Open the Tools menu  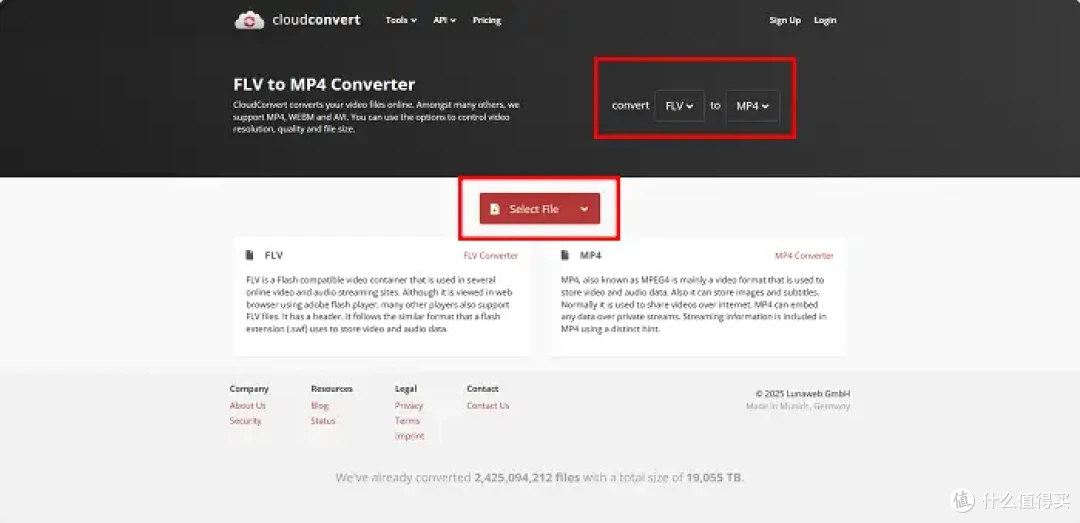[401, 21]
